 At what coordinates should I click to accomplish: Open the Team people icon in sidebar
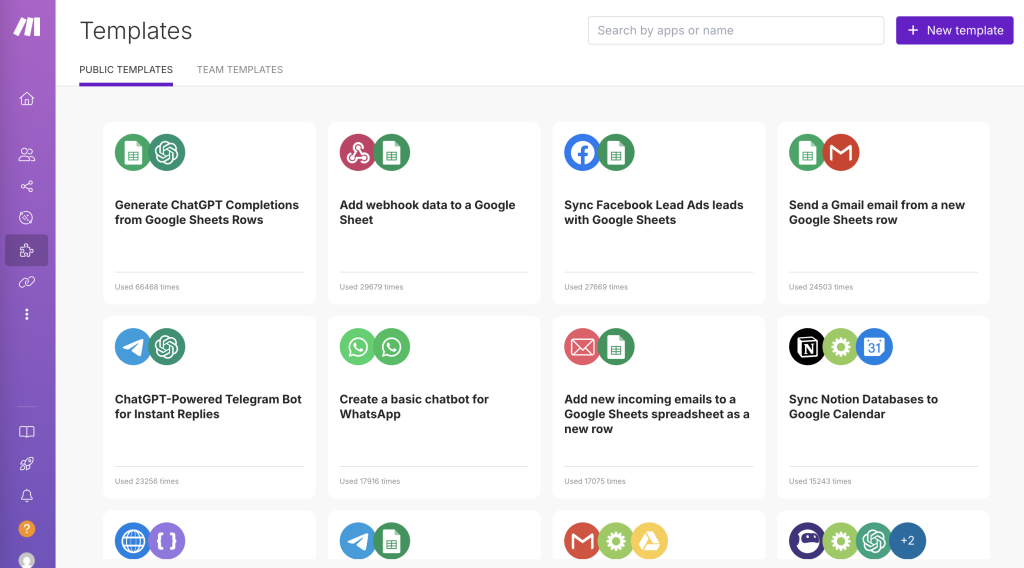point(27,154)
